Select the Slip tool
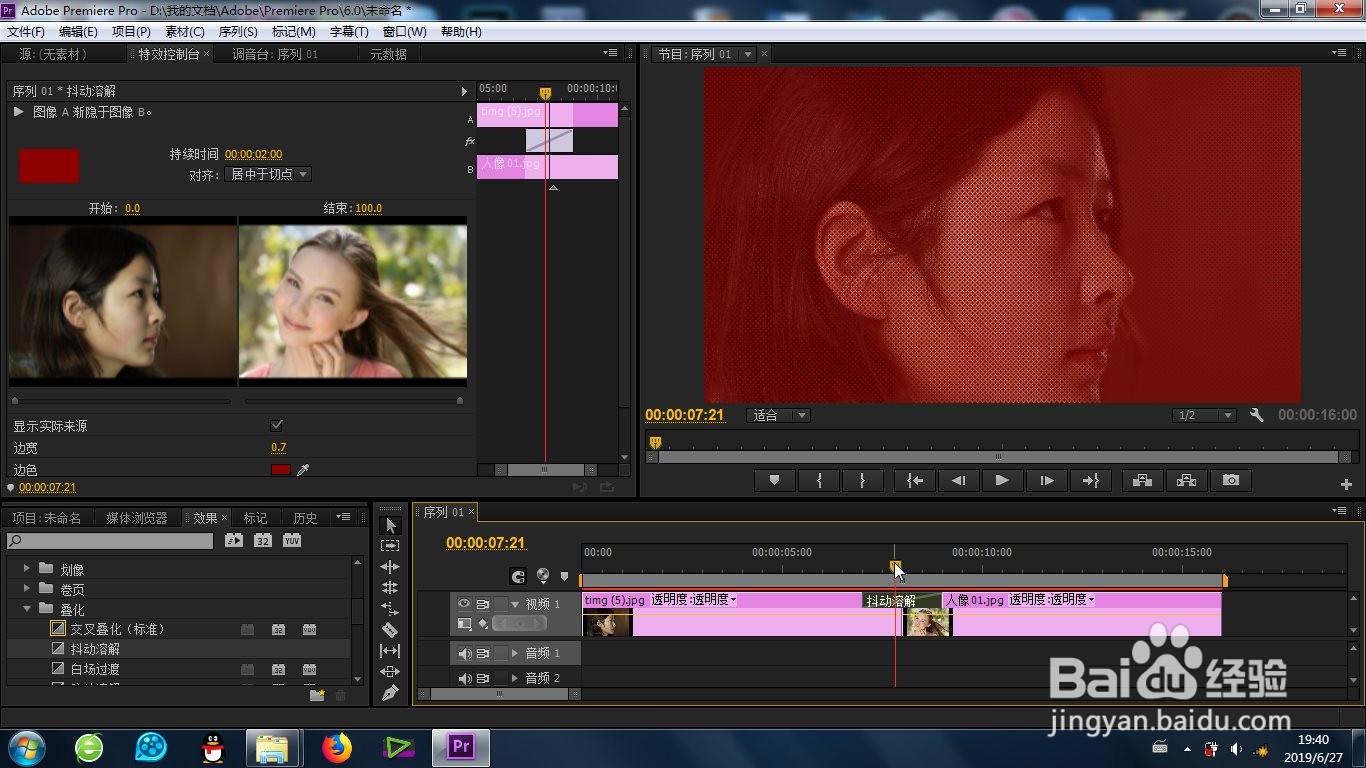Image resolution: width=1366 pixels, height=768 pixels. pos(390,651)
